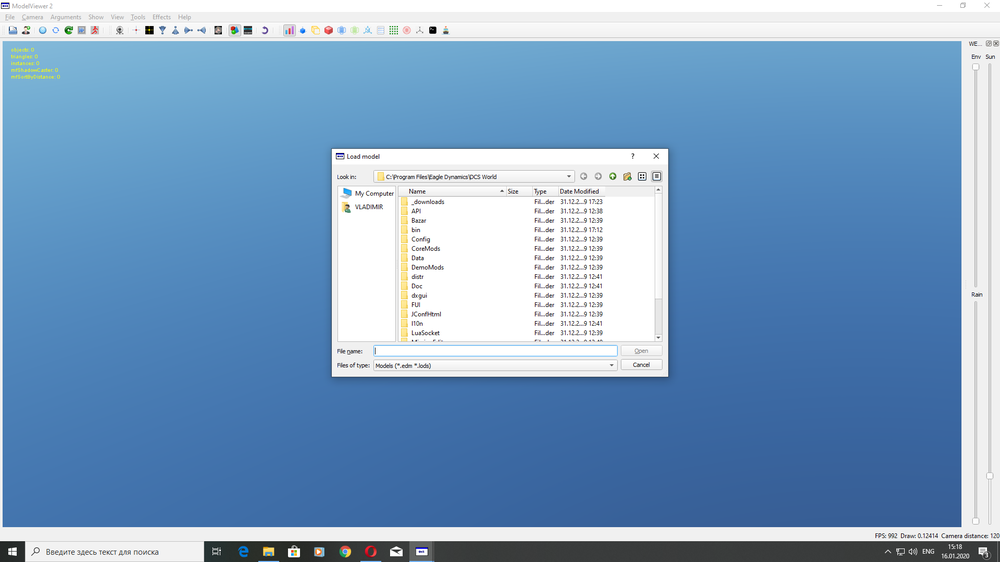Select the Config folder

(x=420, y=239)
